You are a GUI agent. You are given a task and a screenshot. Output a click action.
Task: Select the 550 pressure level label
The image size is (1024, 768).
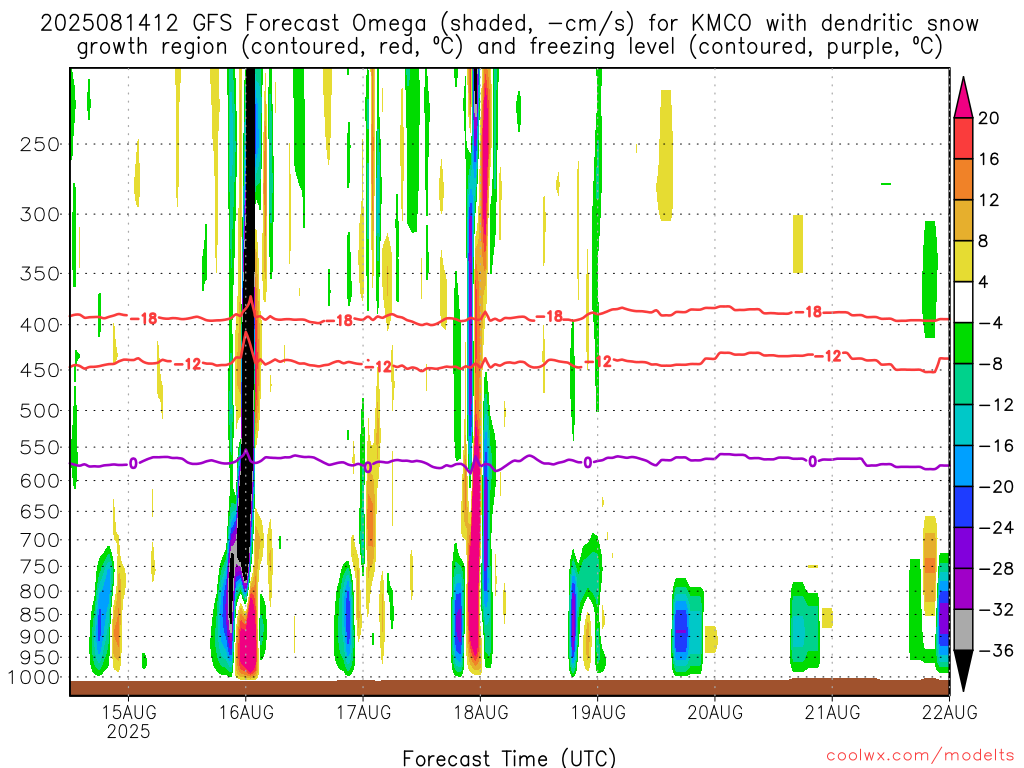coord(40,447)
